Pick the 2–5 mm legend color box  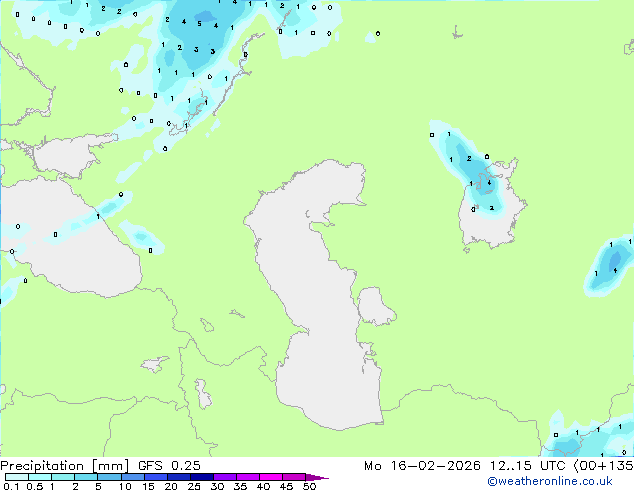point(86,477)
